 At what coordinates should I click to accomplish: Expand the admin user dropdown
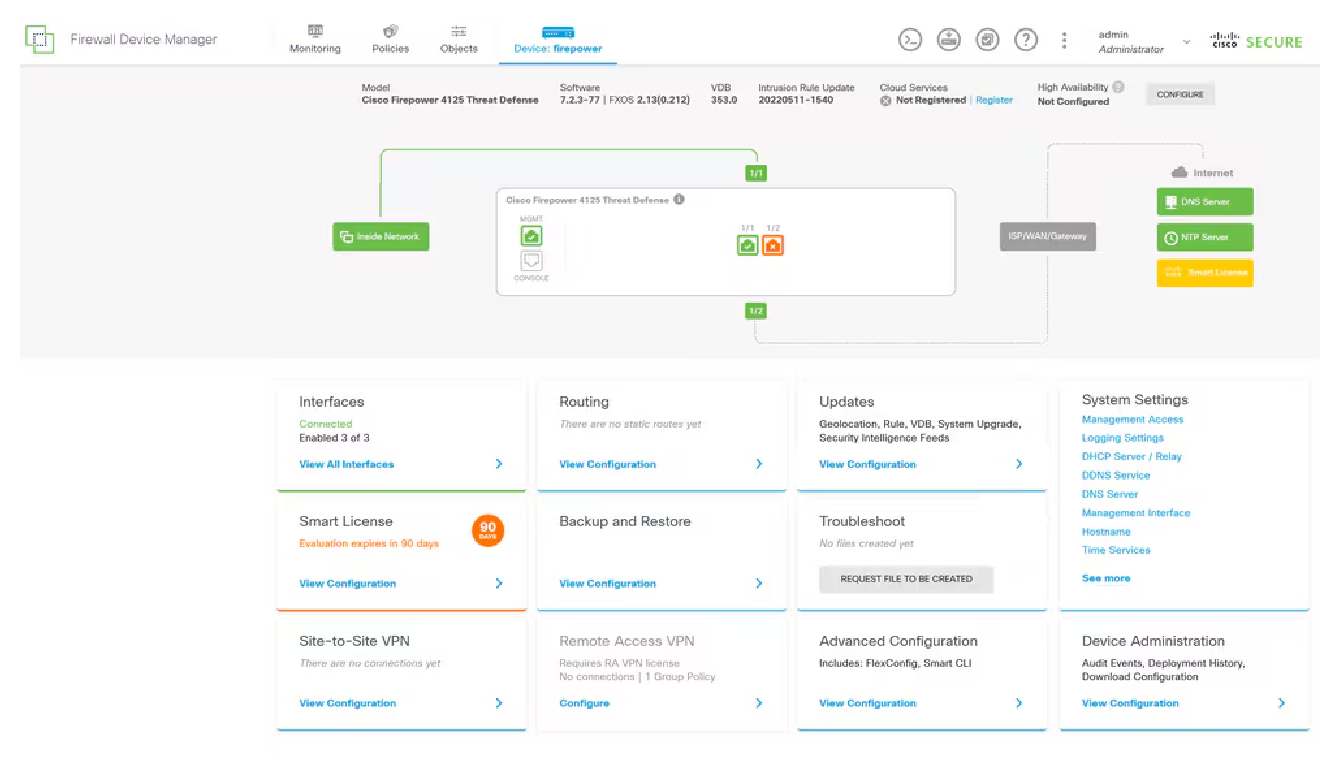click(x=1186, y=42)
